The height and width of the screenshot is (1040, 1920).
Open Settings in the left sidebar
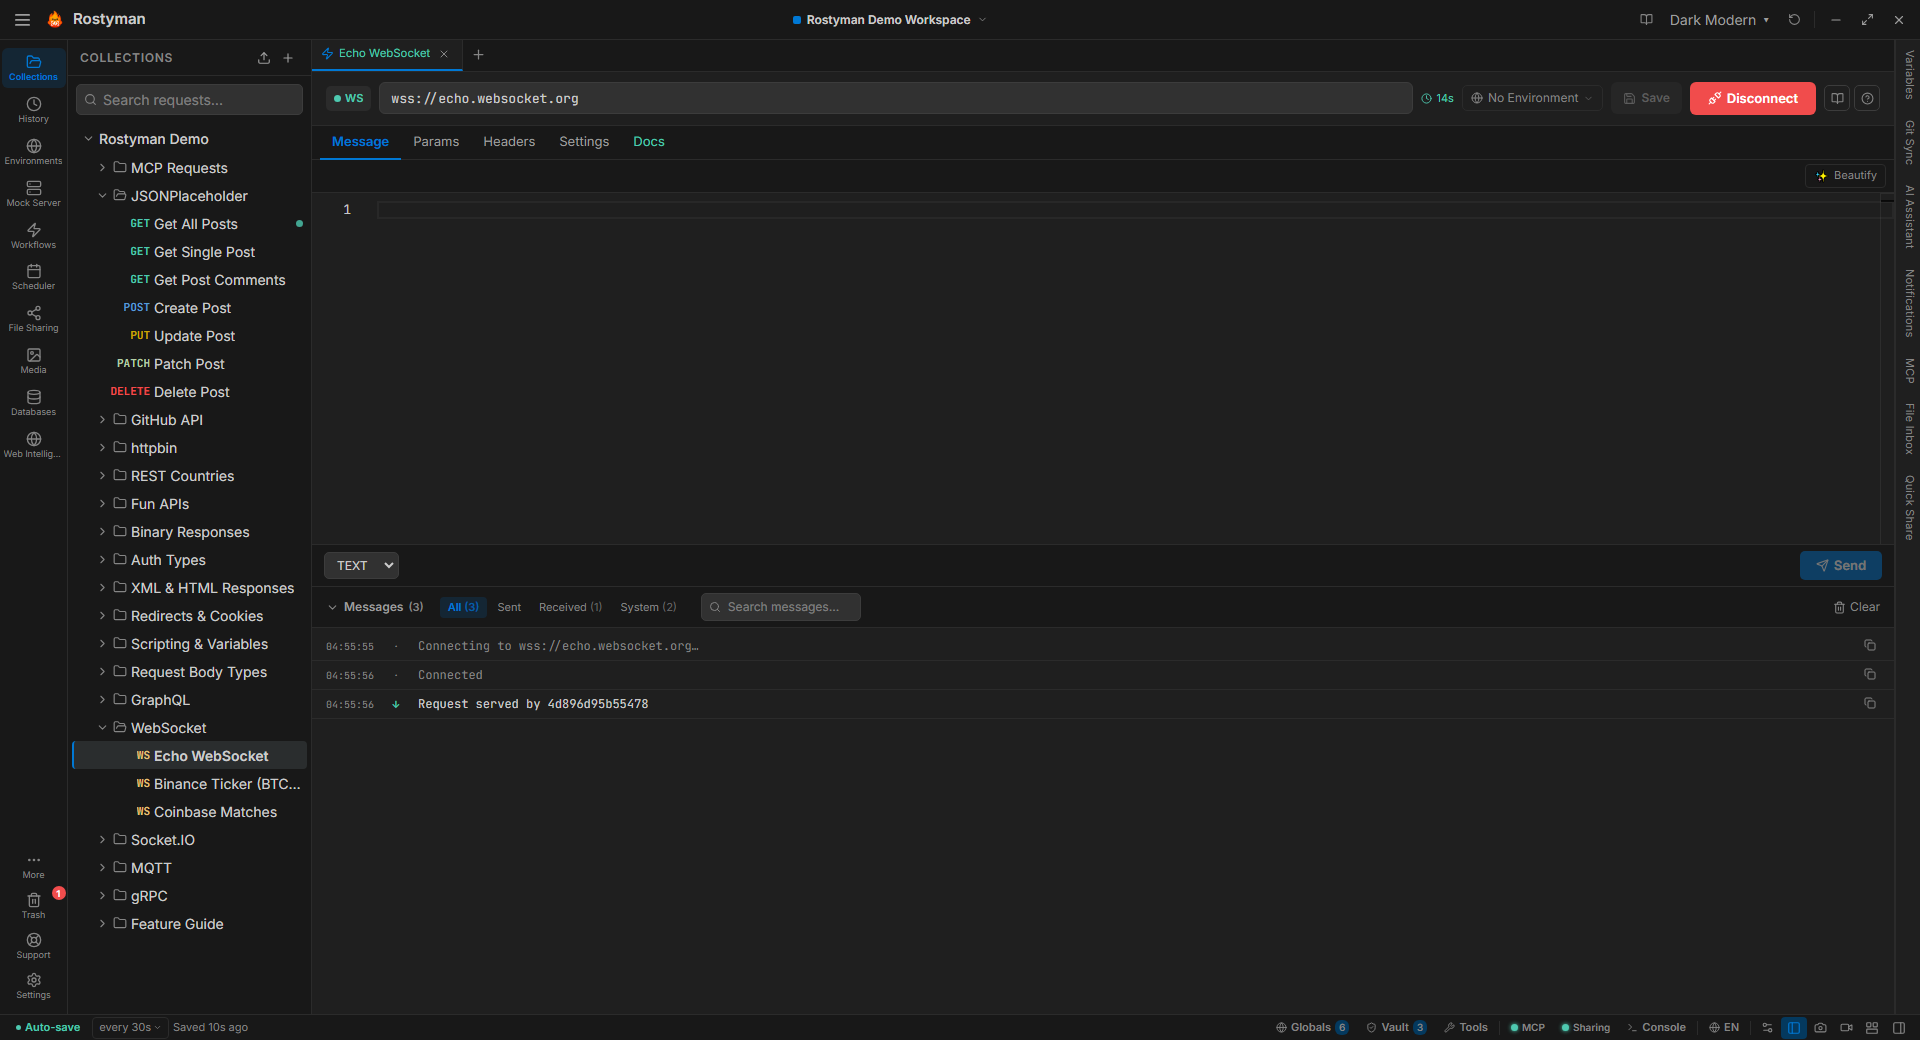(33, 986)
